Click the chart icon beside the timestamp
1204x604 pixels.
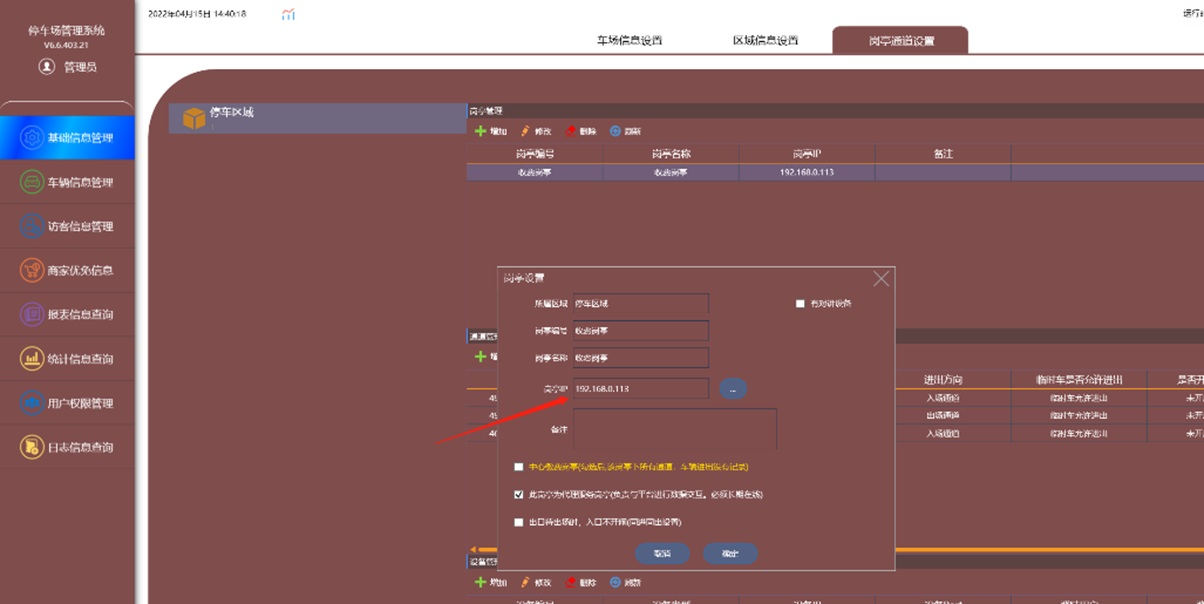(288, 15)
